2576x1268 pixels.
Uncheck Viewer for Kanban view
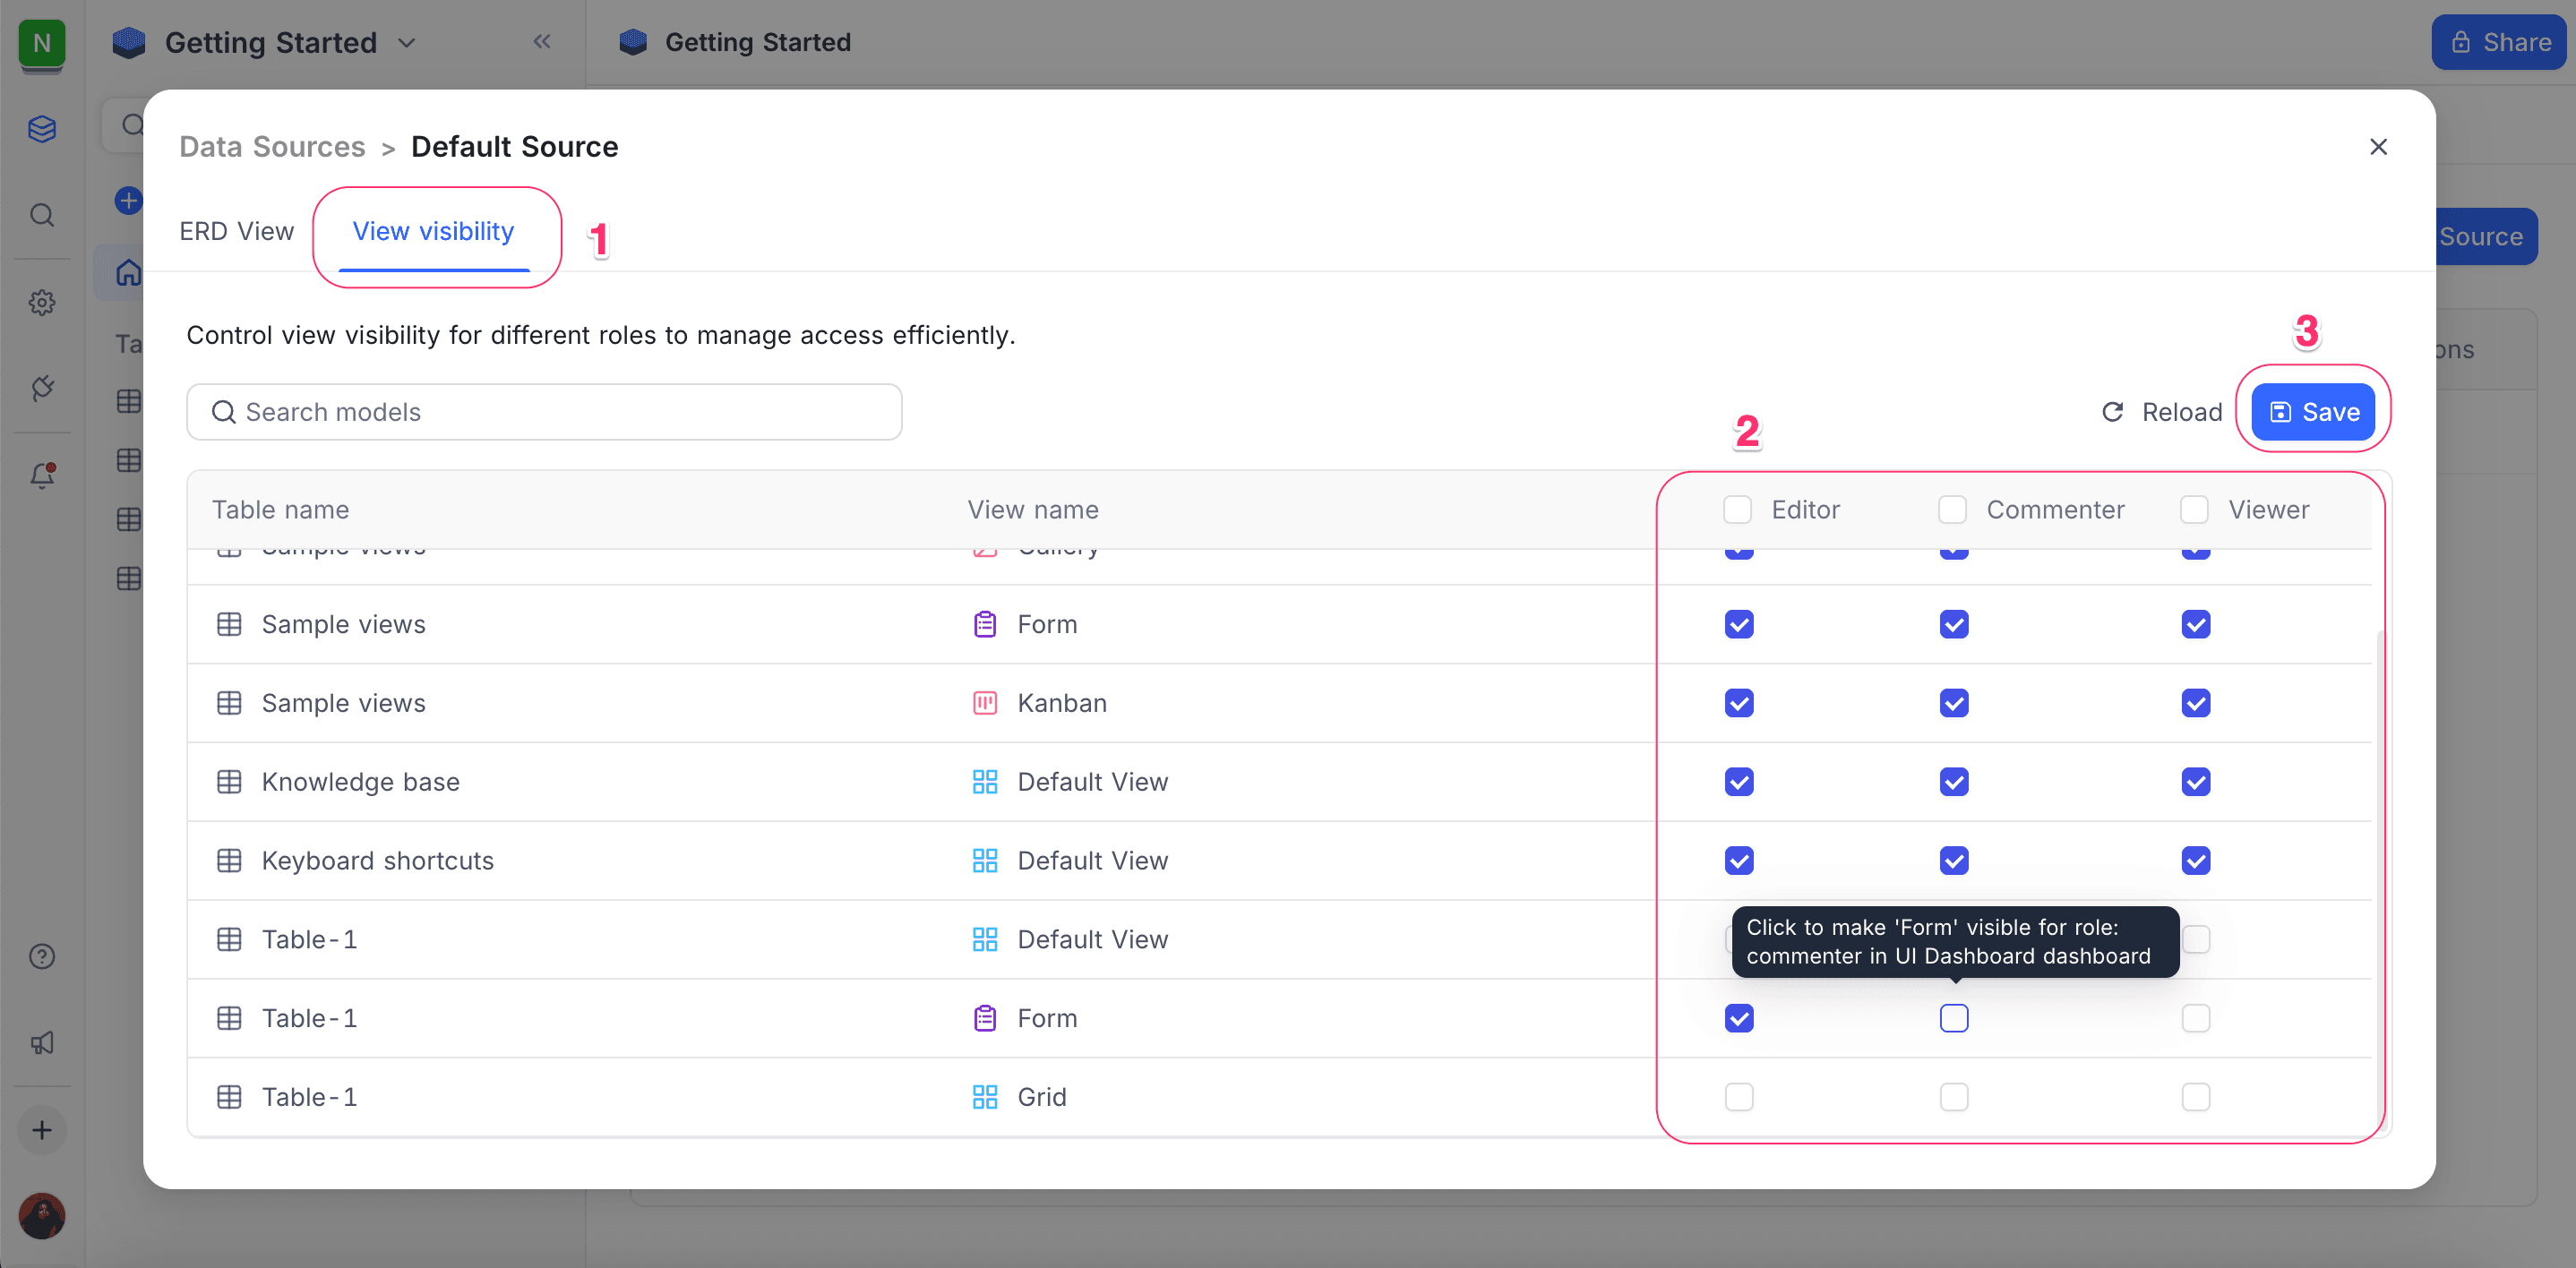point(2195,703)
